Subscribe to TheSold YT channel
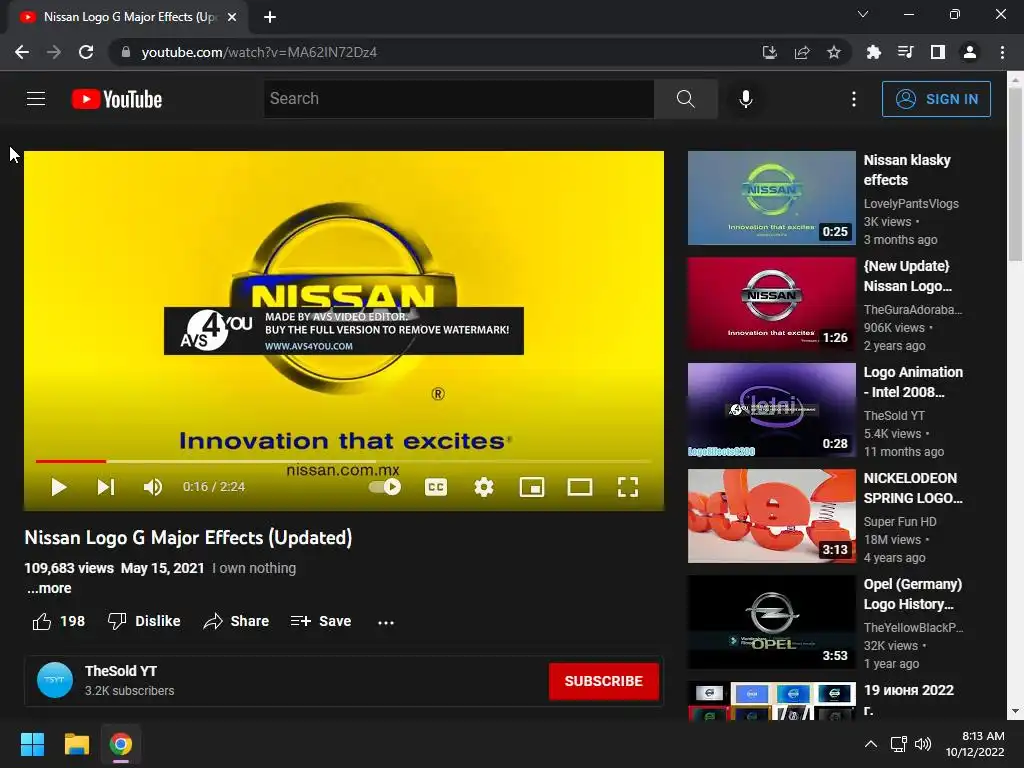 [x=603, y=681]
